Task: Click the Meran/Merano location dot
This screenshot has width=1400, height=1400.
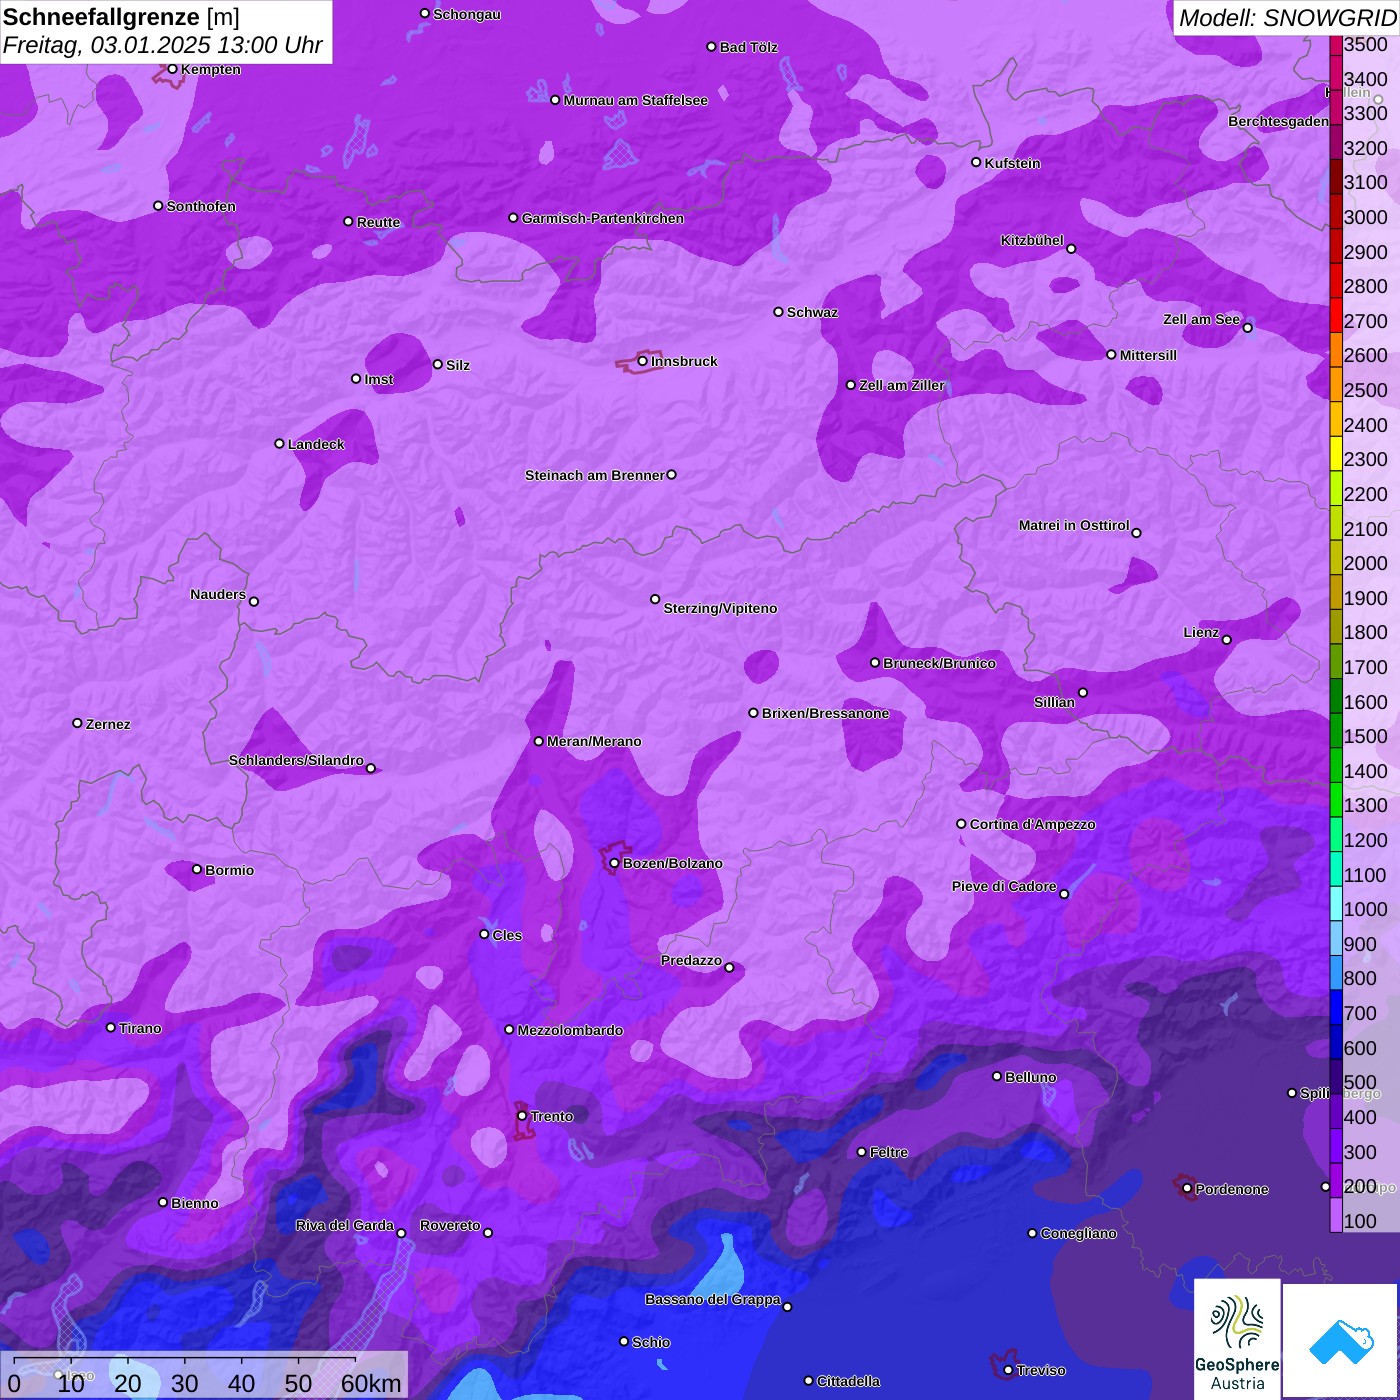Action: point(538,741)
